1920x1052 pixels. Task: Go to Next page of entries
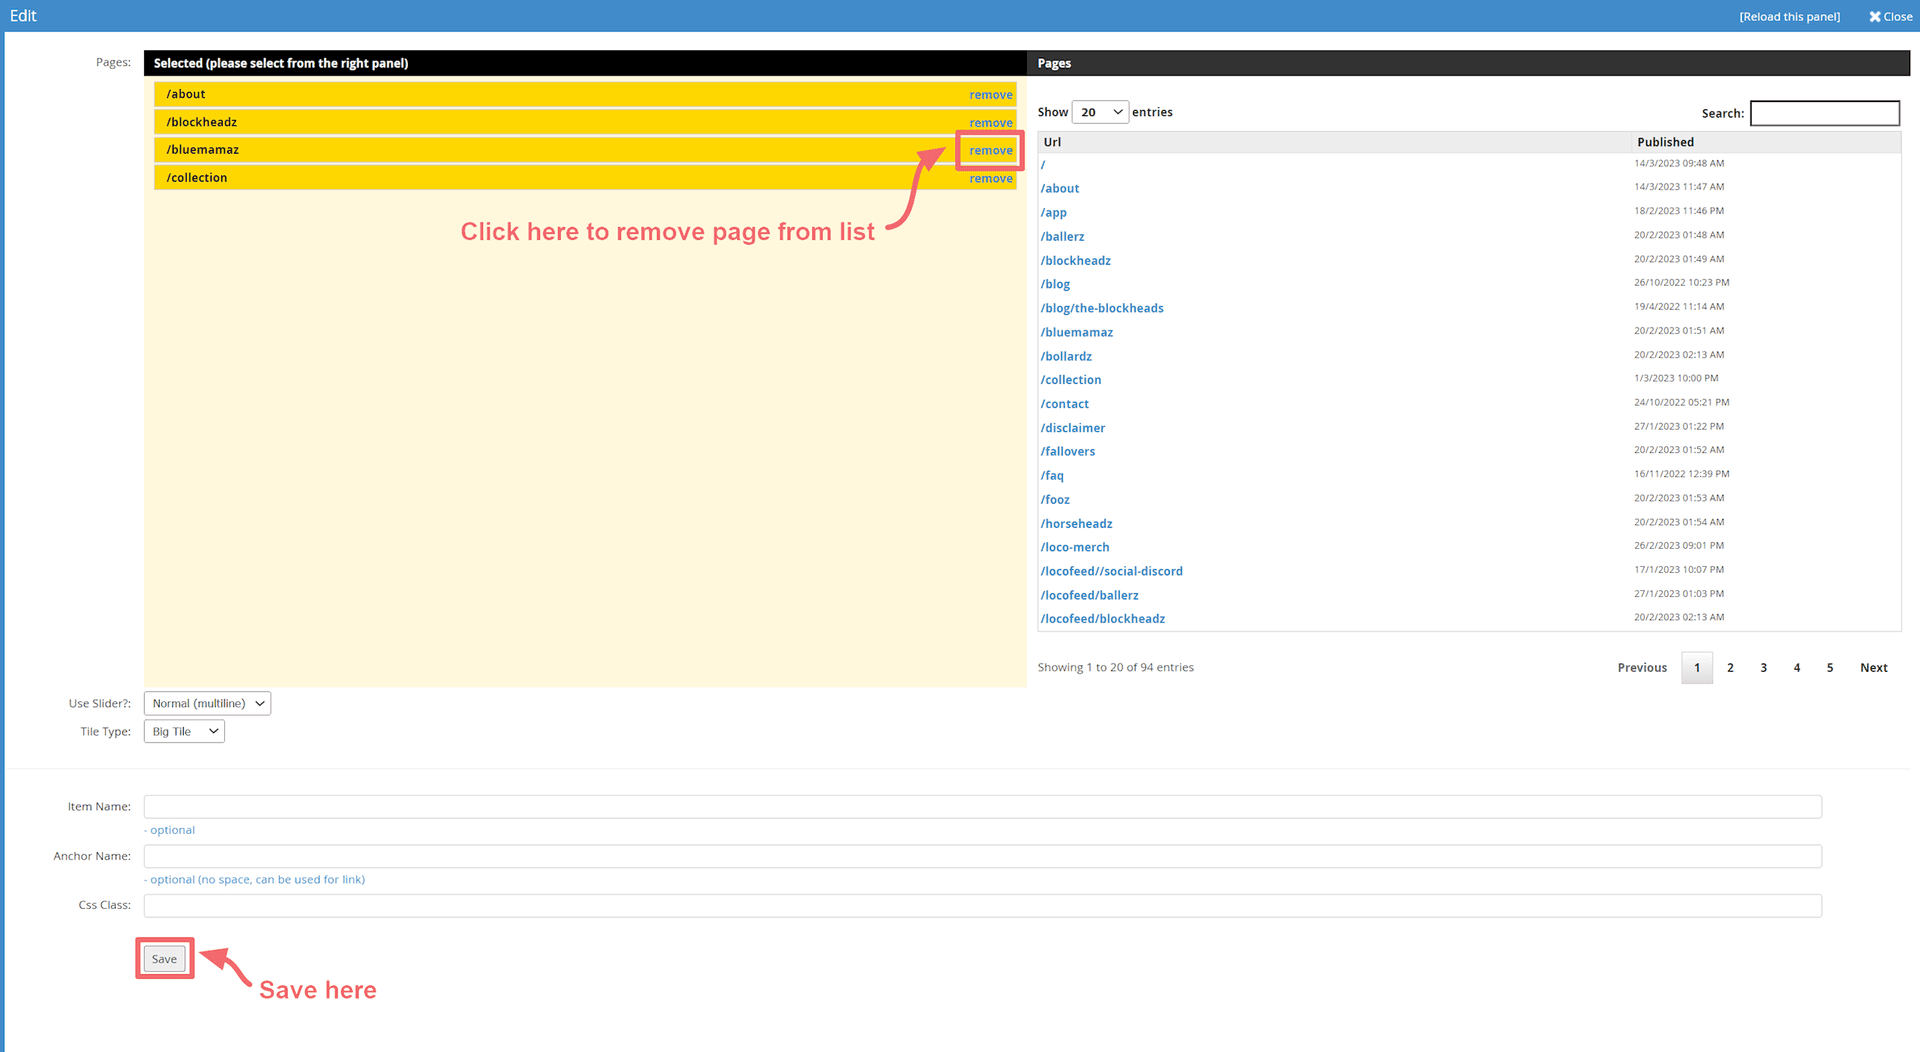(x=1873, y=668)
